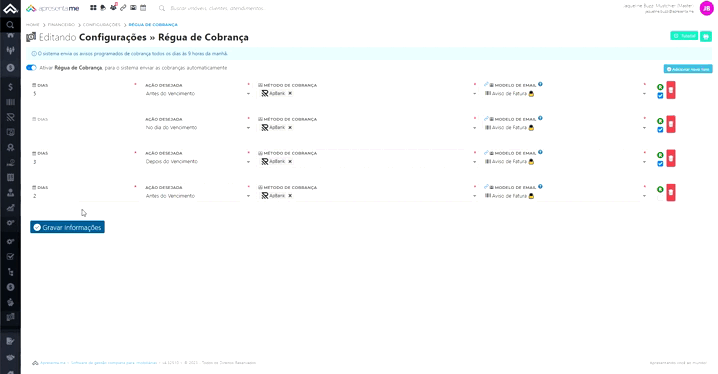This screenshot has width=718, height=374.
Task: Click the chain link icon in top bar
Action: click(123, 8)
